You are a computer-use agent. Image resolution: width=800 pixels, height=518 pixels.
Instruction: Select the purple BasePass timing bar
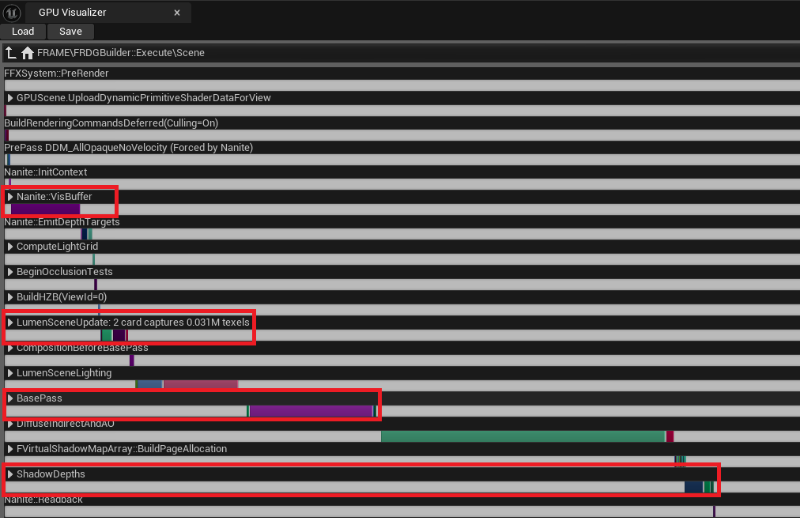310,411
